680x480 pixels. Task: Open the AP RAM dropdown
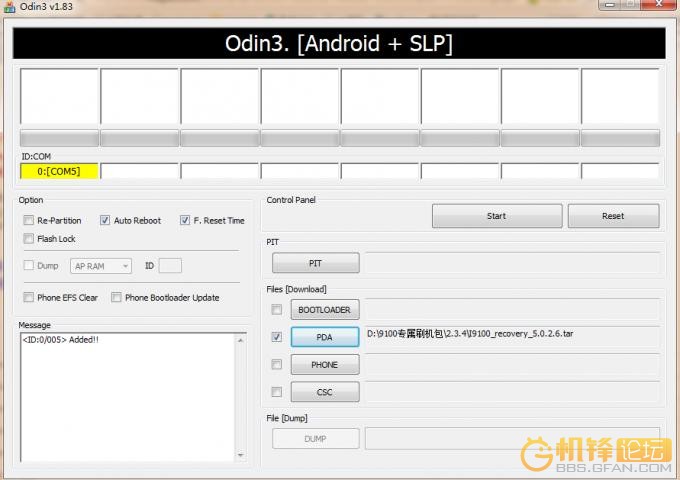[101, 266]
